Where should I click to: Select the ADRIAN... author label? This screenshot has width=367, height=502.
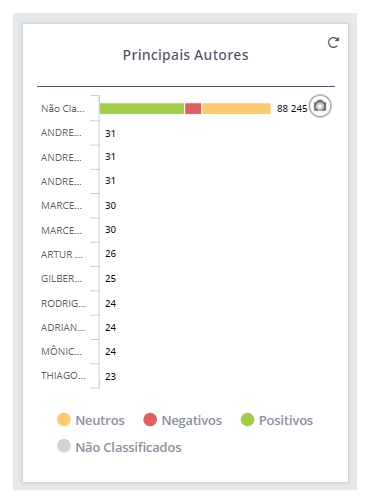[63, 328]
